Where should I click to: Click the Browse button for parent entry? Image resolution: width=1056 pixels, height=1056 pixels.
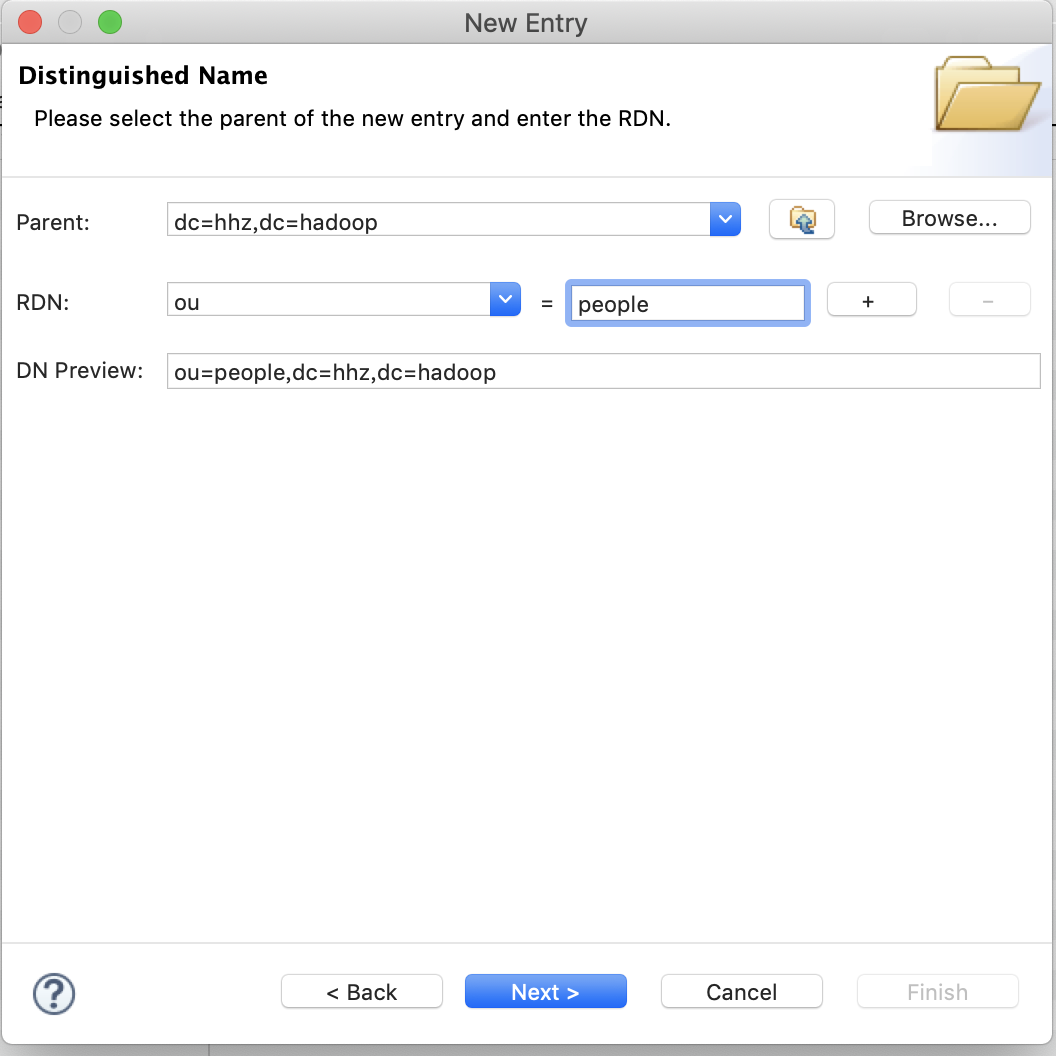coord(948,217)
